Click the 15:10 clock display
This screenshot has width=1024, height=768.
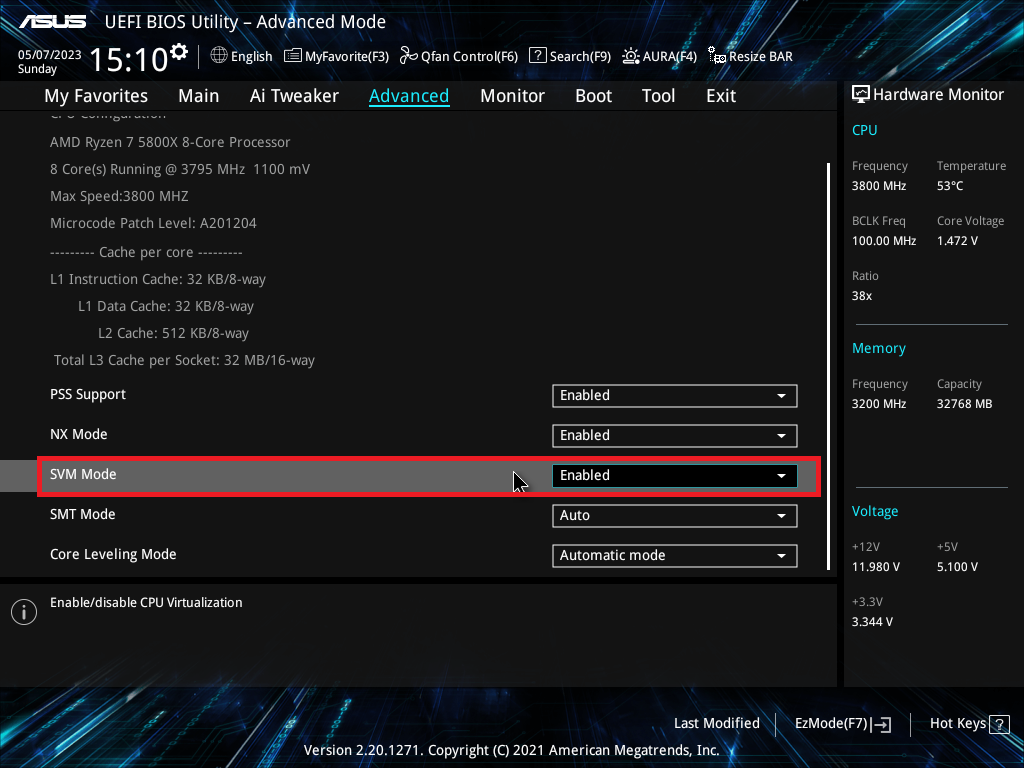[x=129, y=60]
